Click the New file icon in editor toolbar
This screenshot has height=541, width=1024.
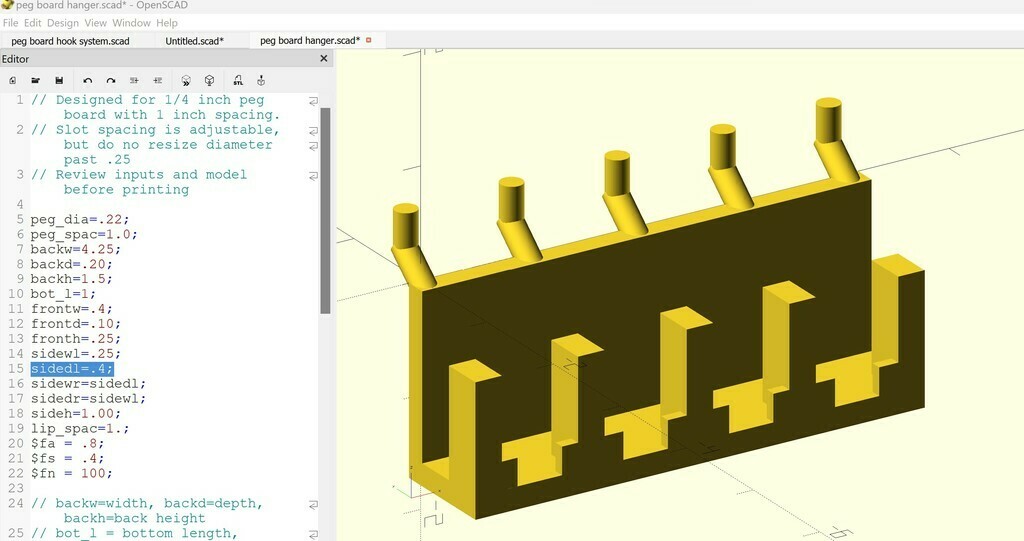click(x=12, y=80)
